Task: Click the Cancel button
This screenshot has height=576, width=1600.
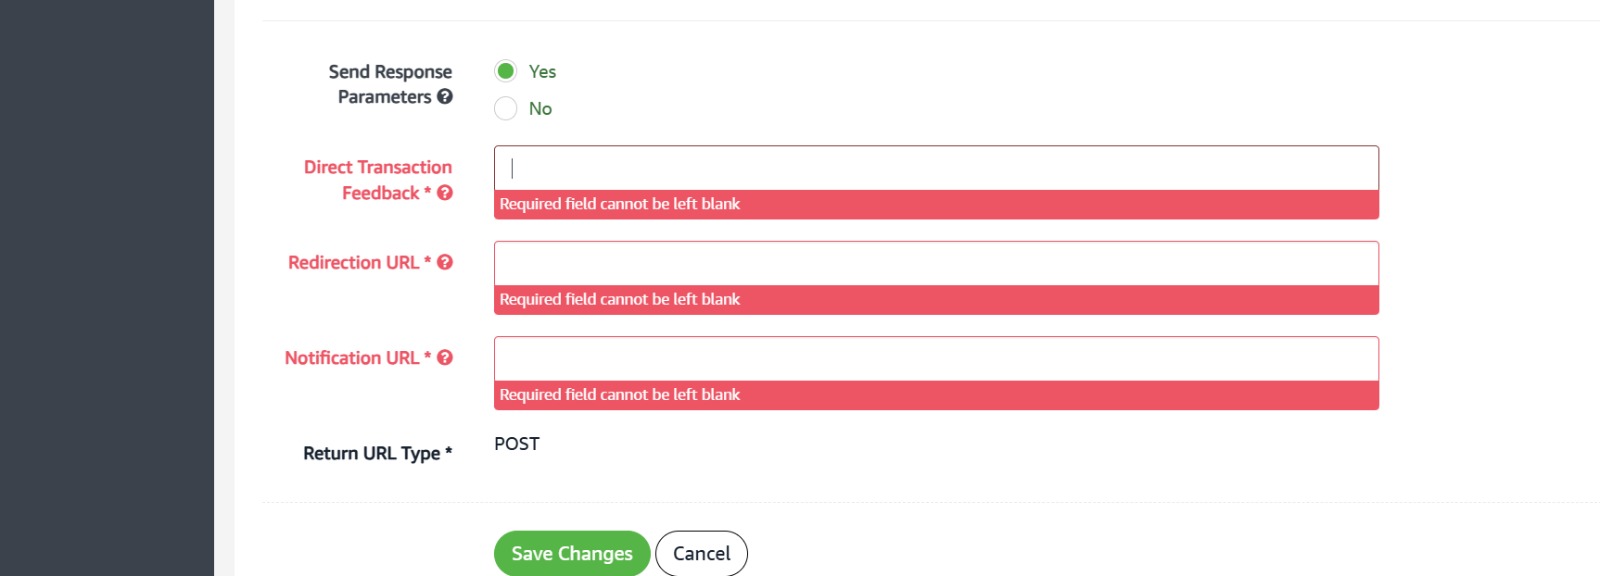Action: tap(701, 553)
